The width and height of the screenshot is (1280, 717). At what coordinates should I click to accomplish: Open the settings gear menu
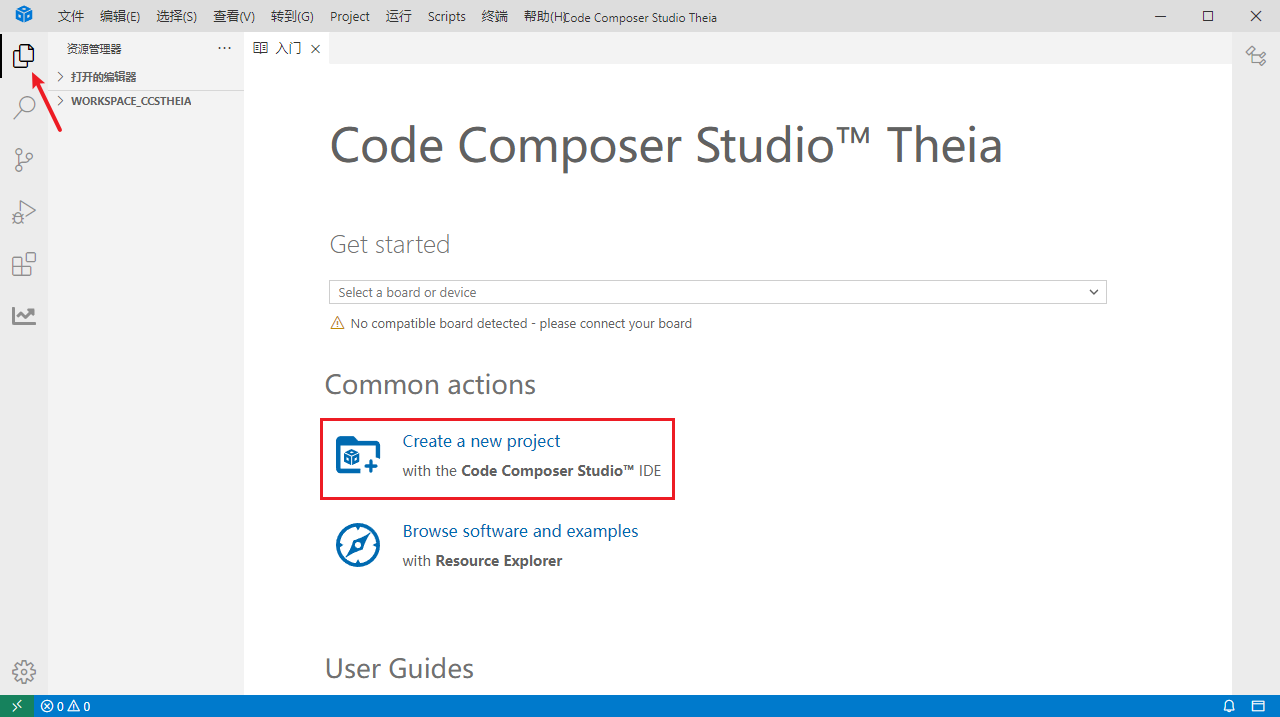click(x=23, y=672)
